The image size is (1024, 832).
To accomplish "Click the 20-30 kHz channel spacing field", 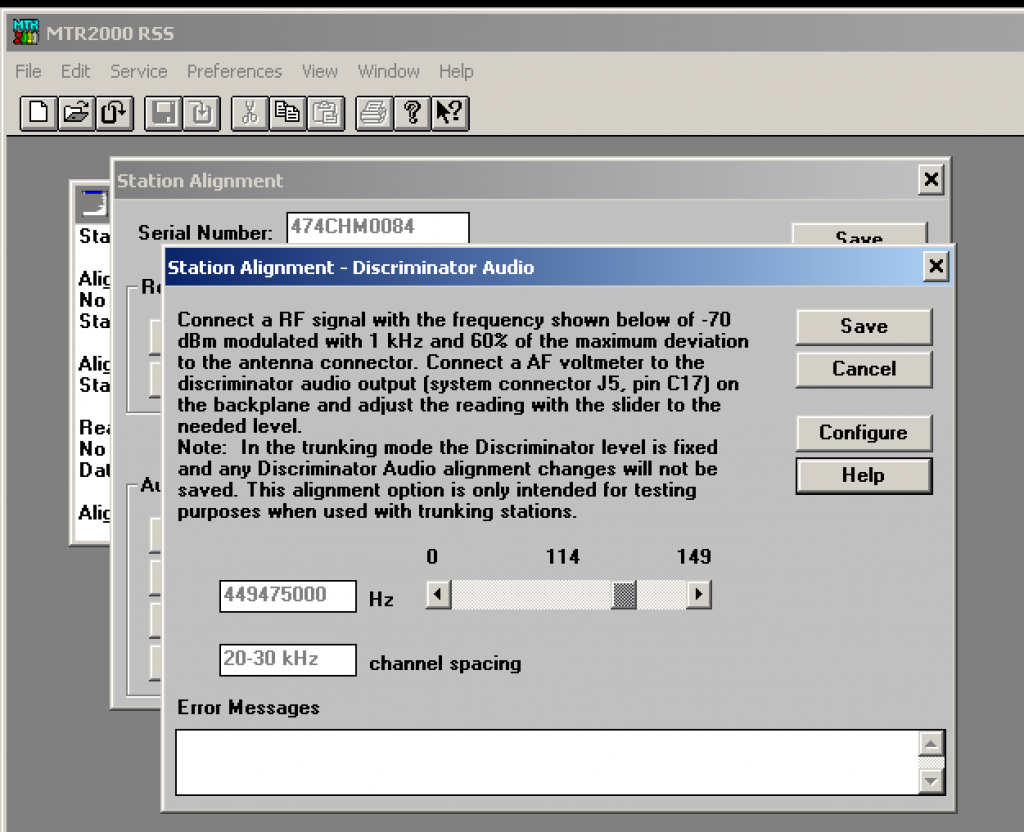I will 288,660.
